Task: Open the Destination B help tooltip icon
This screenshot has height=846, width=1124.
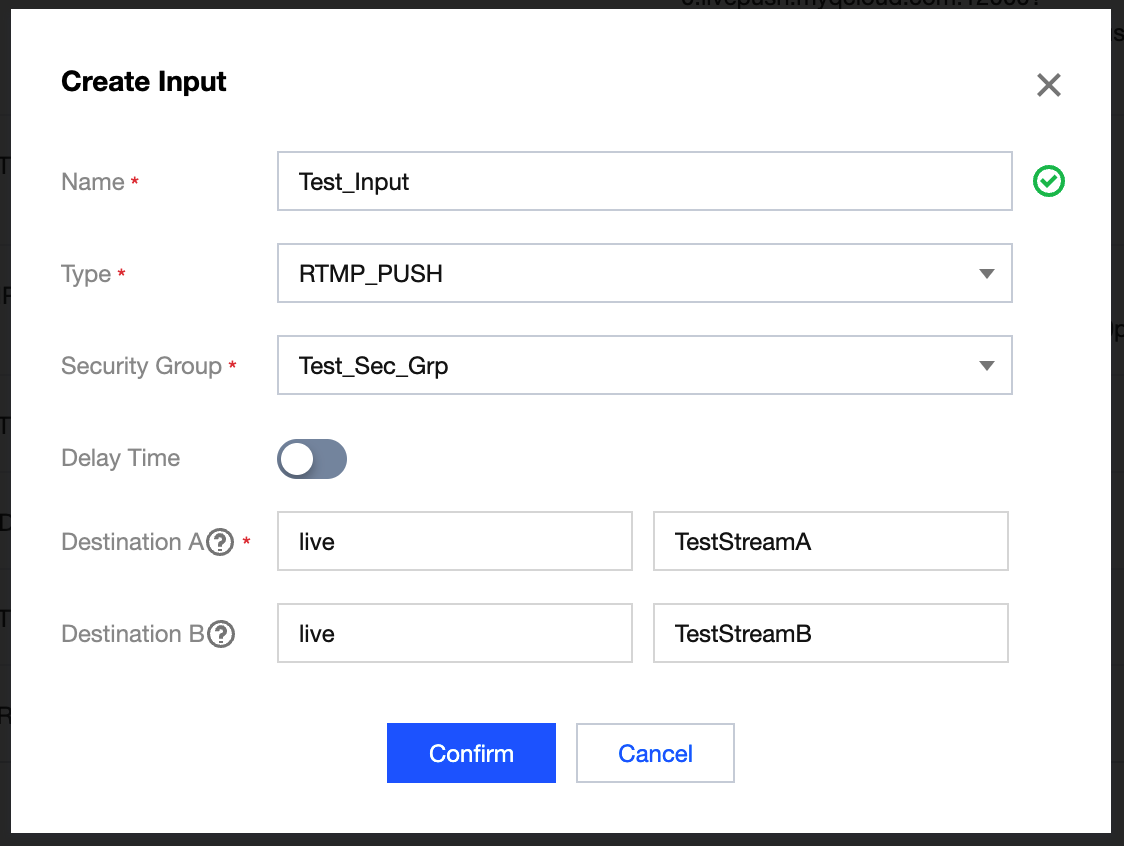Action: tap(220, 634)
